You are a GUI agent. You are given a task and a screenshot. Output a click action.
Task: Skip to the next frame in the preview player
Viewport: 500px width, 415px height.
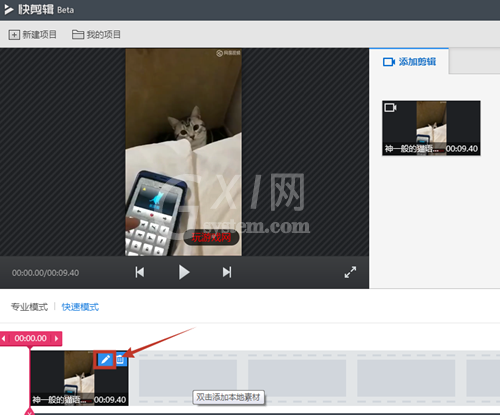tap(227, 272)
